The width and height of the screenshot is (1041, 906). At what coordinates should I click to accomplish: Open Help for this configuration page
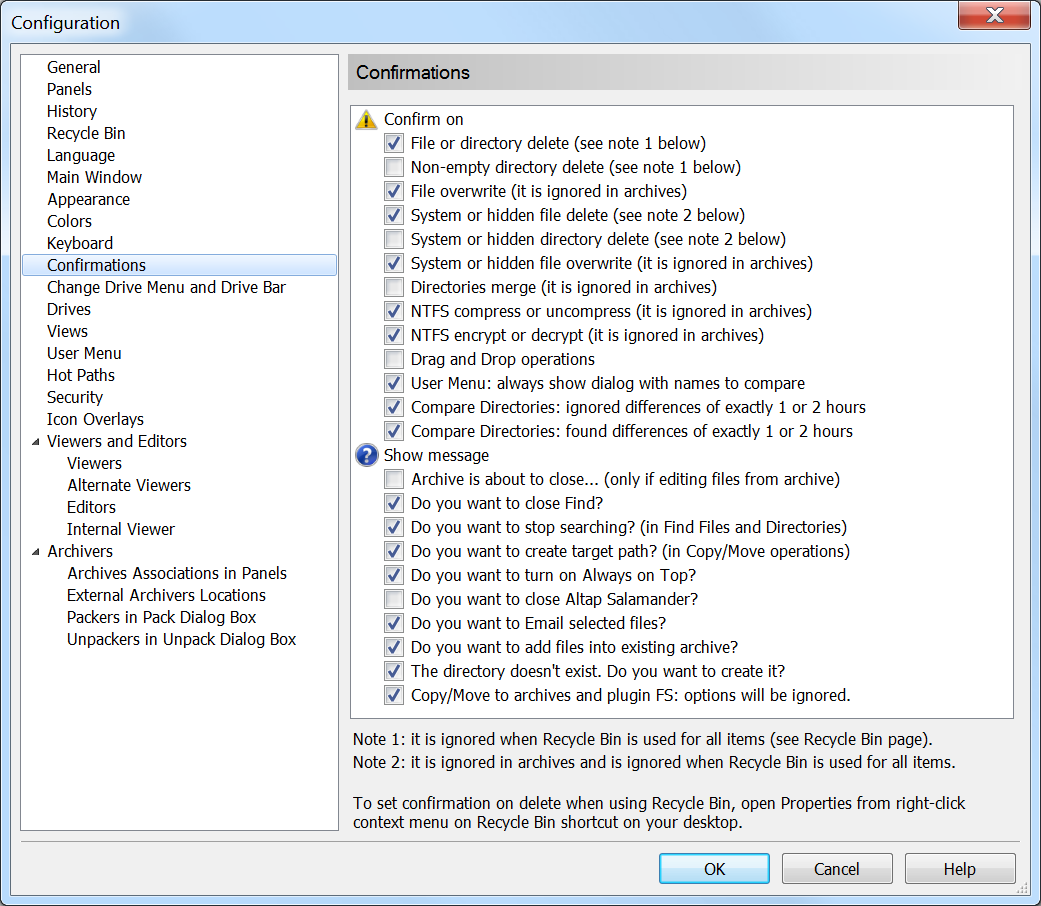click(x=959, y=869)
